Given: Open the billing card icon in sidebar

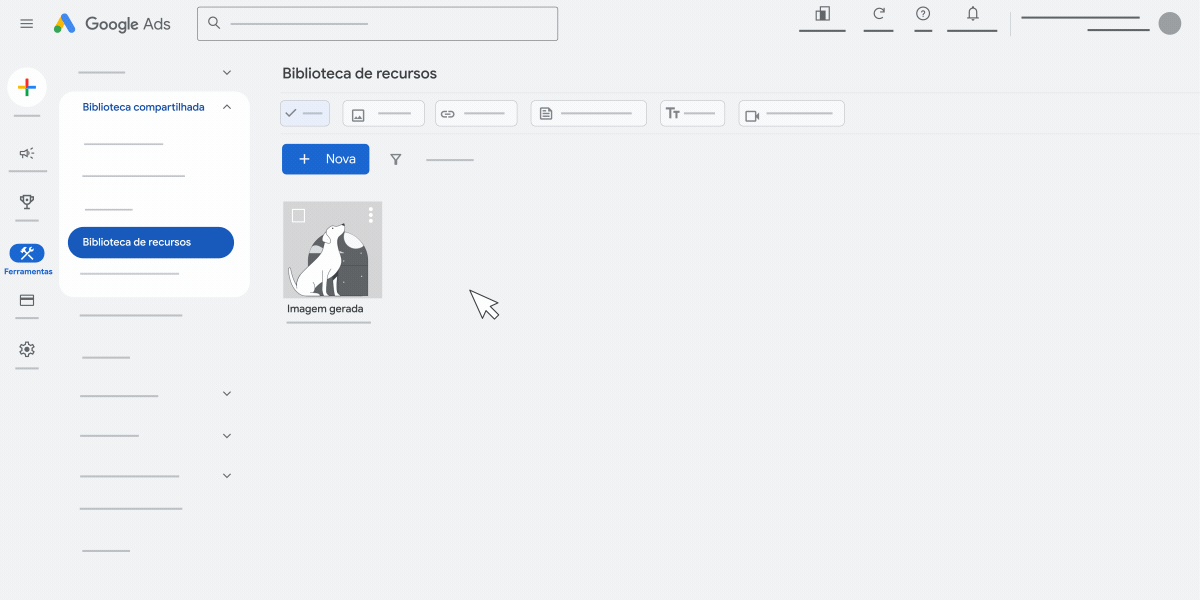Looking at the screenshot, I should click(x=27, y=302).
